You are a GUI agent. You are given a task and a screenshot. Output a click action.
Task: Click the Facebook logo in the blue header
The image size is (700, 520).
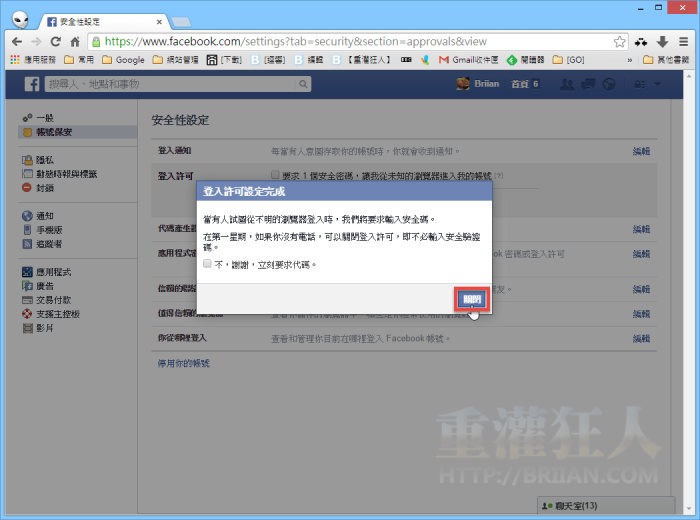point(32,85)
